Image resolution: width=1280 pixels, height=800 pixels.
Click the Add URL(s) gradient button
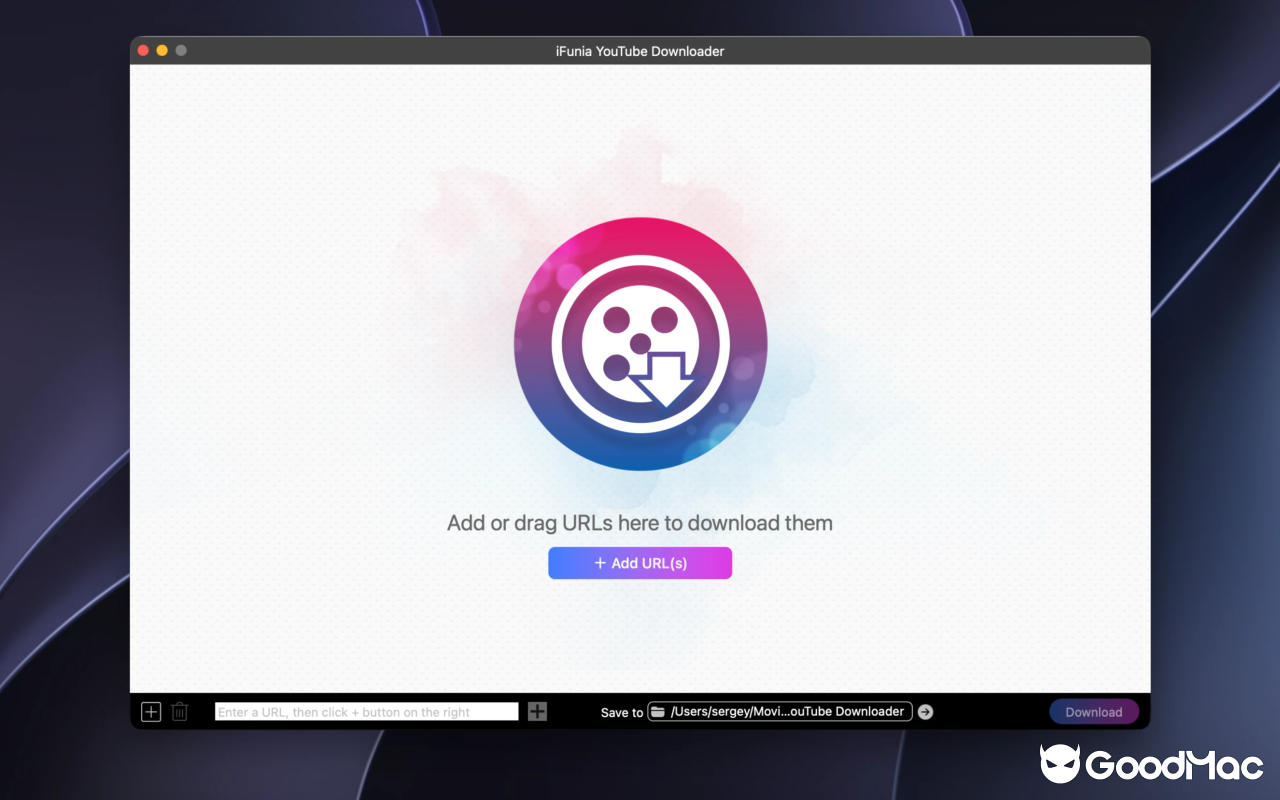tap(640, 563)
